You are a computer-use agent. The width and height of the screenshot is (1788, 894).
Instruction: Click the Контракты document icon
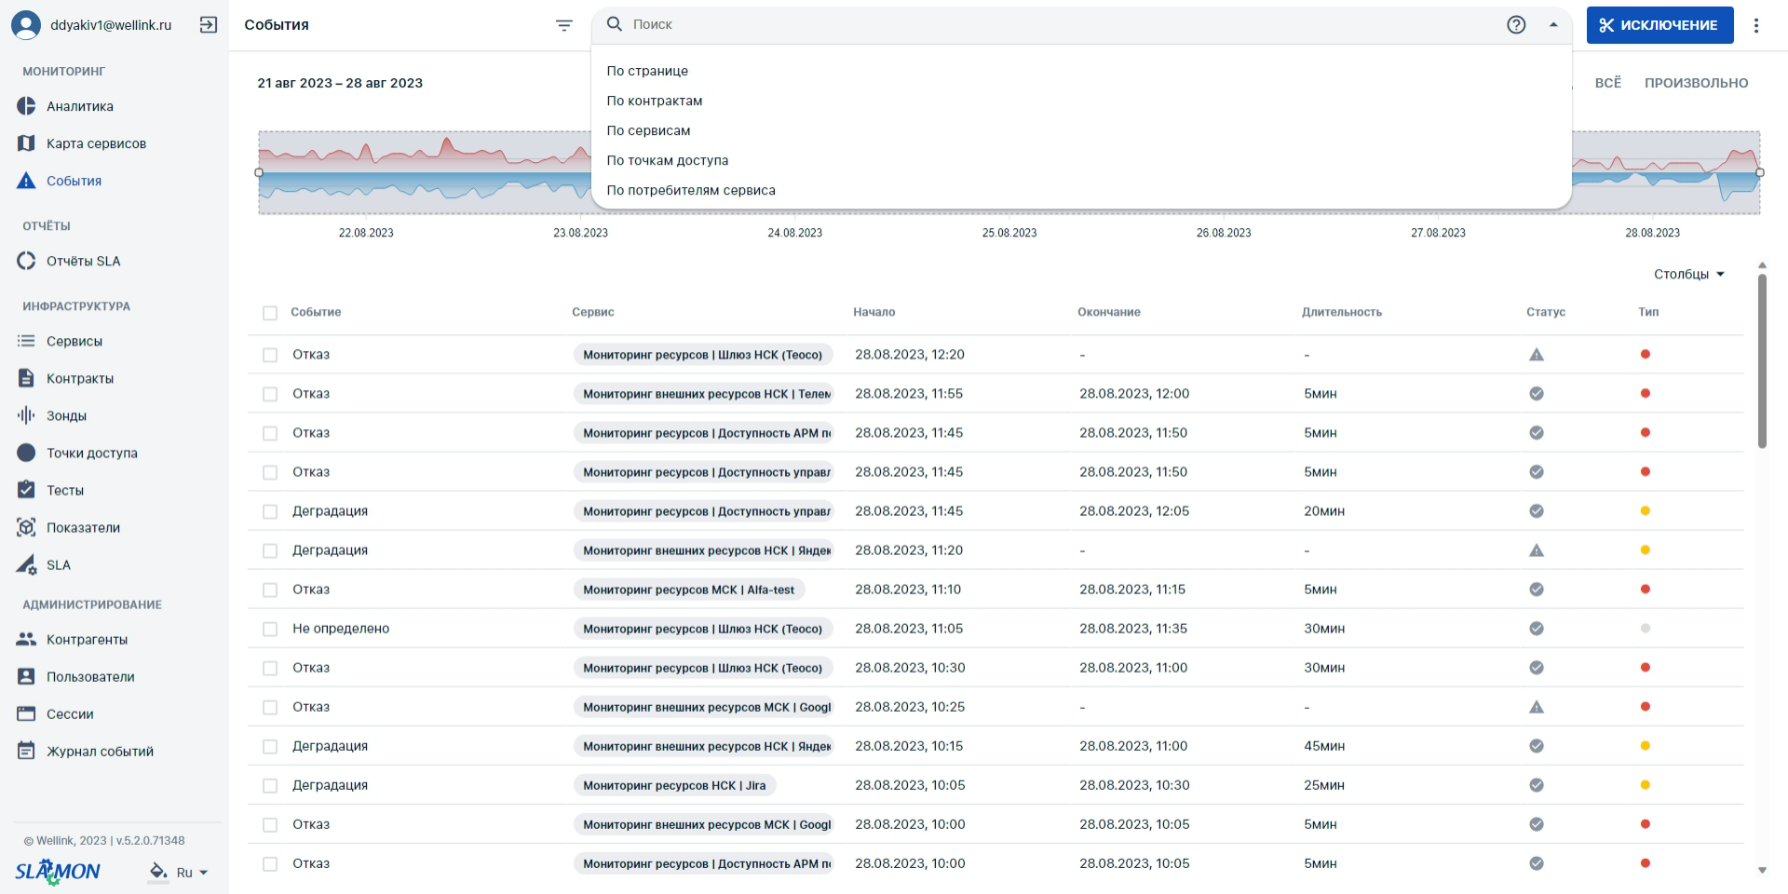(x=26, y=378)
